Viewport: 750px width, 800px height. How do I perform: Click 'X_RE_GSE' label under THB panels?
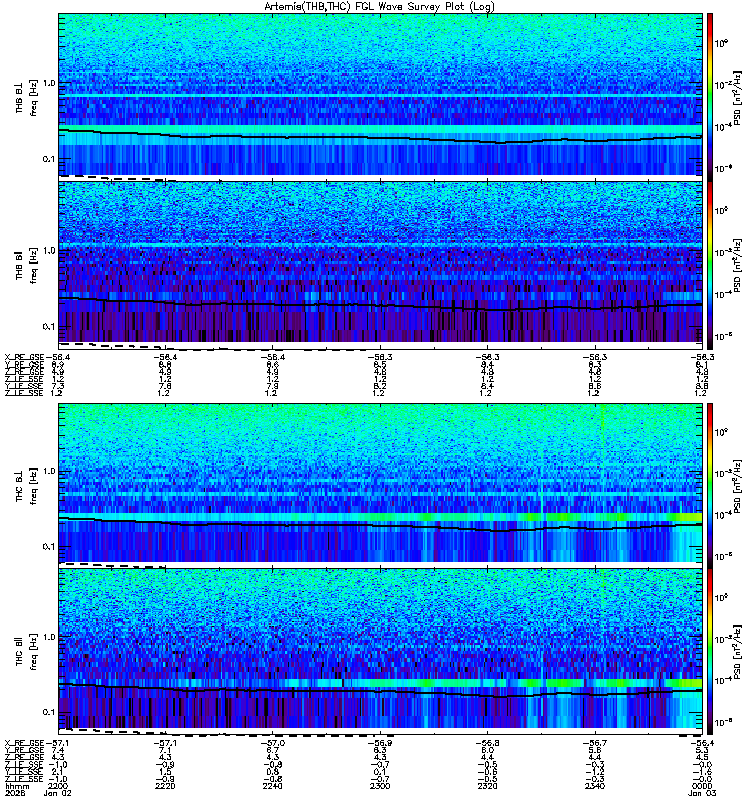pos(24,357)
